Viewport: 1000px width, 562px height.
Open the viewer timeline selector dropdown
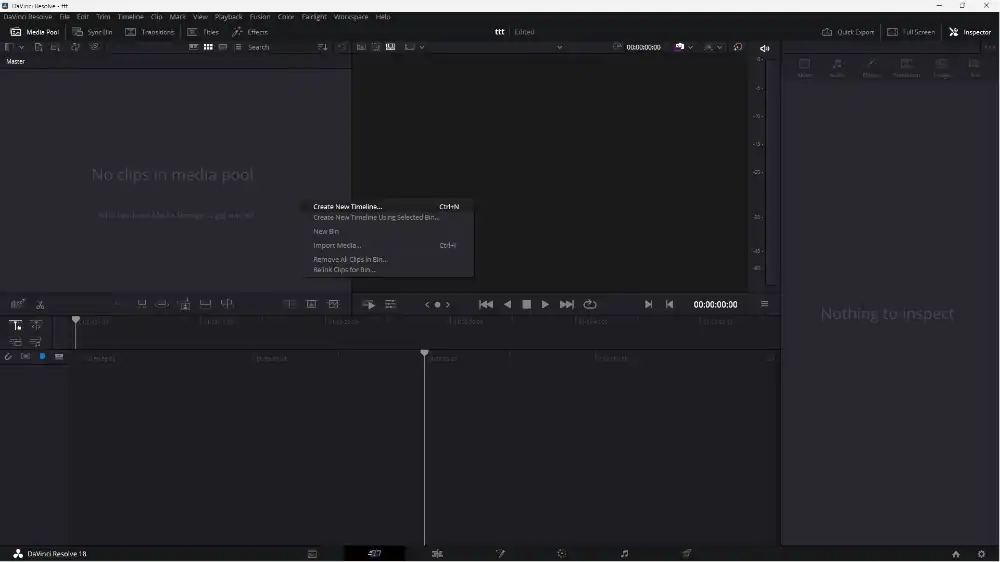point(559,47)
